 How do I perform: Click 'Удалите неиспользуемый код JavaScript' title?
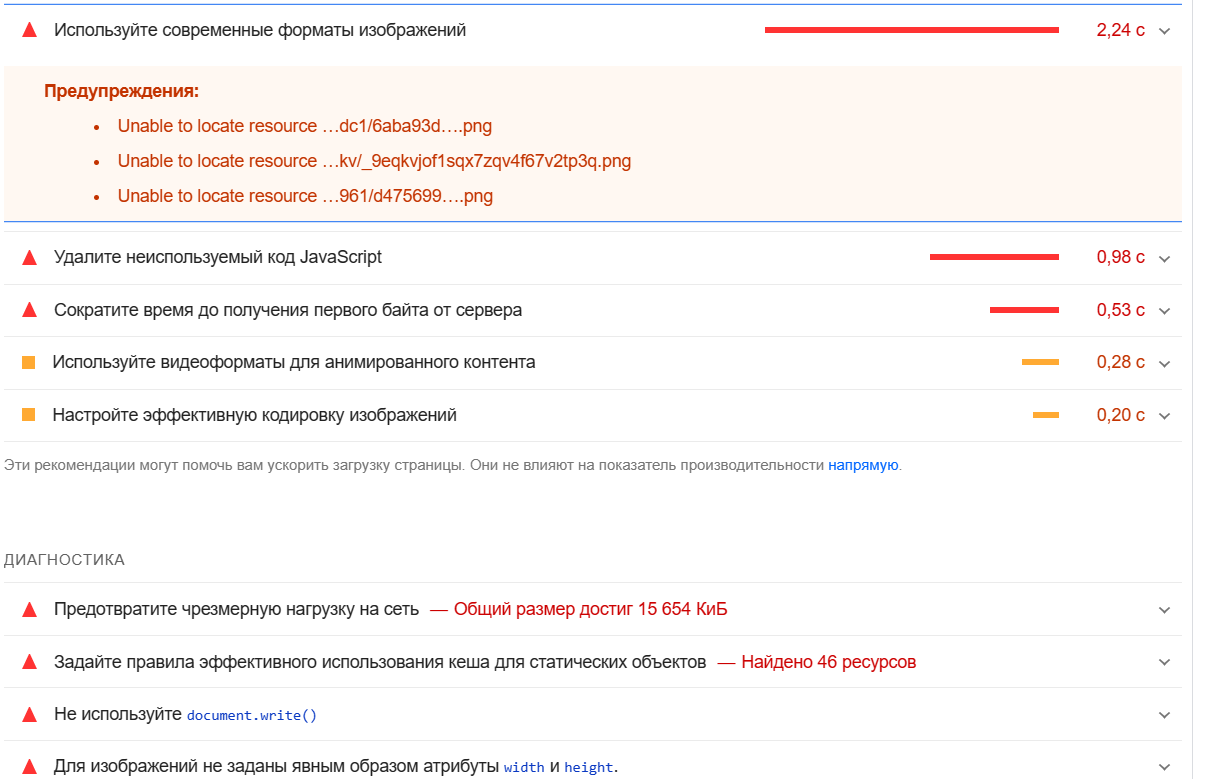pos(218,257)
